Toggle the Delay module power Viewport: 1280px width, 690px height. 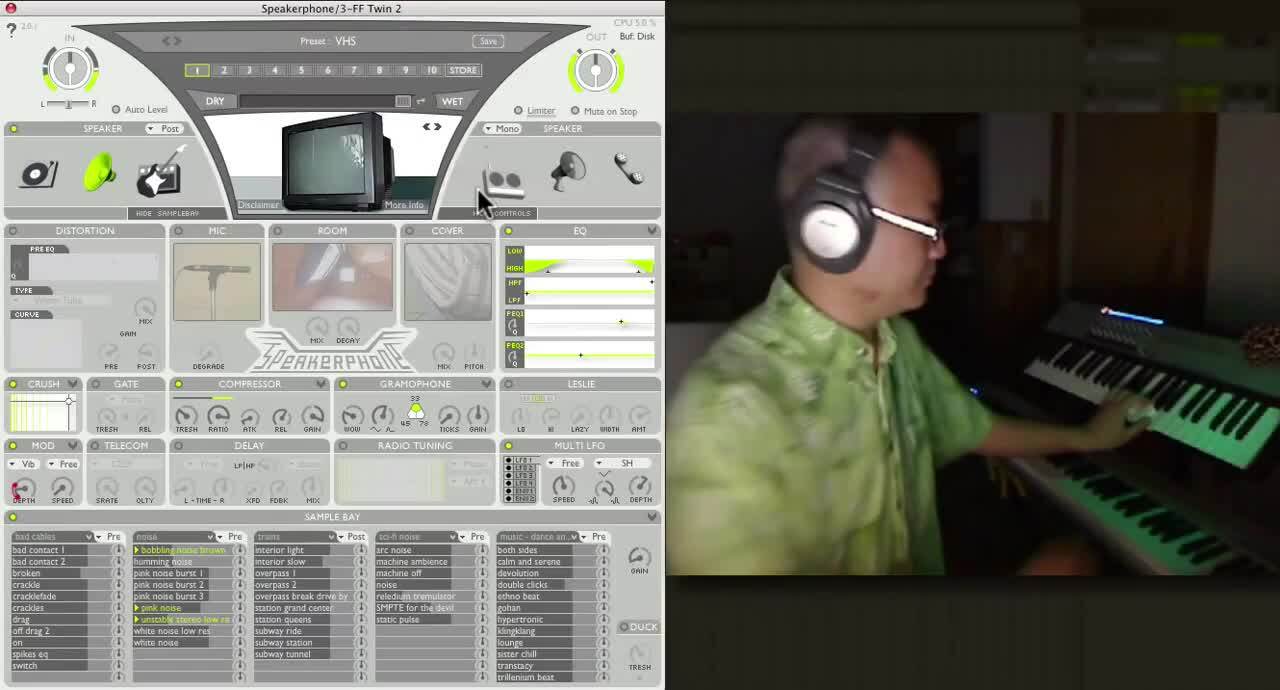tap(178, 446)
